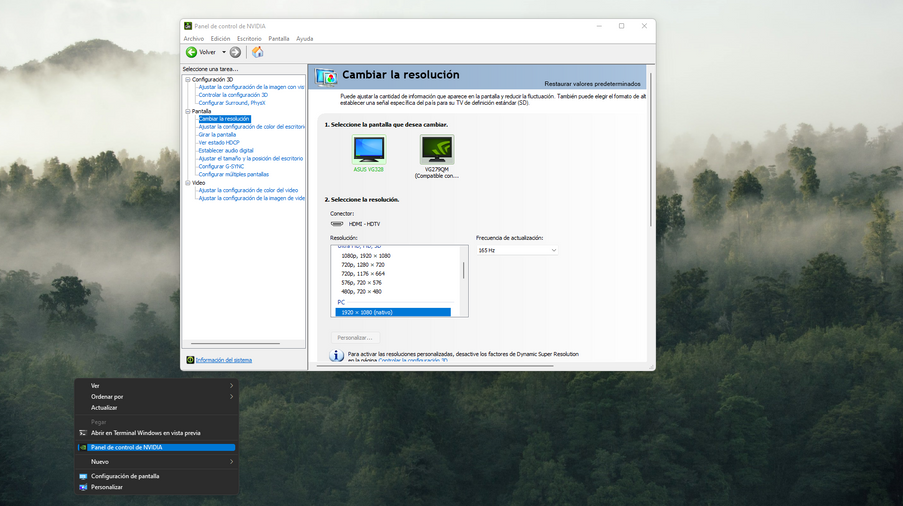Open Ajustar la configuración de la imagen de vídeo

tap(252, 198)
